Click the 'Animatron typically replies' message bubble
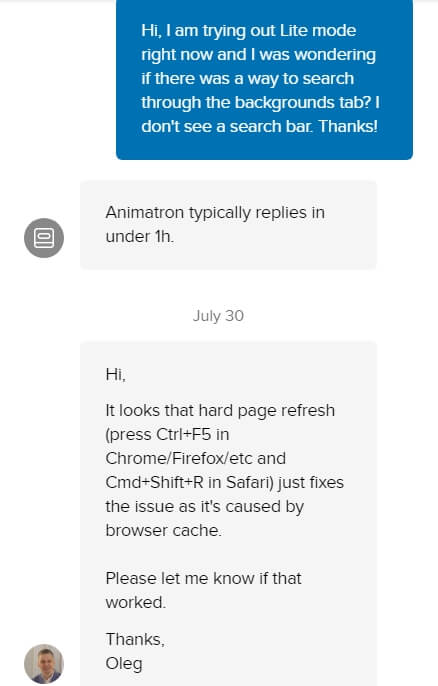The image size is (438, 686). click(228, 225)
